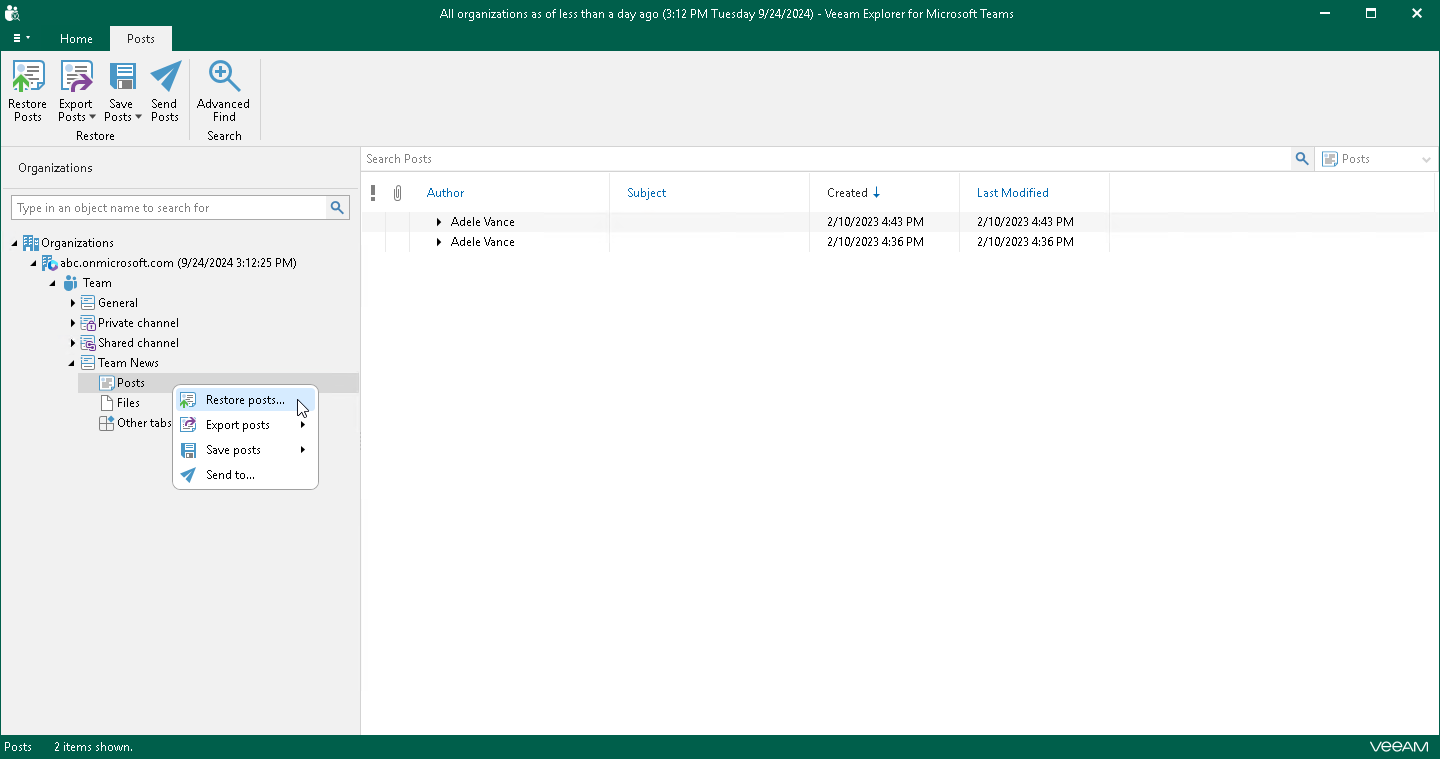Sort posts by Author column header
This screenshot has width=1440, height=759.
445,193
